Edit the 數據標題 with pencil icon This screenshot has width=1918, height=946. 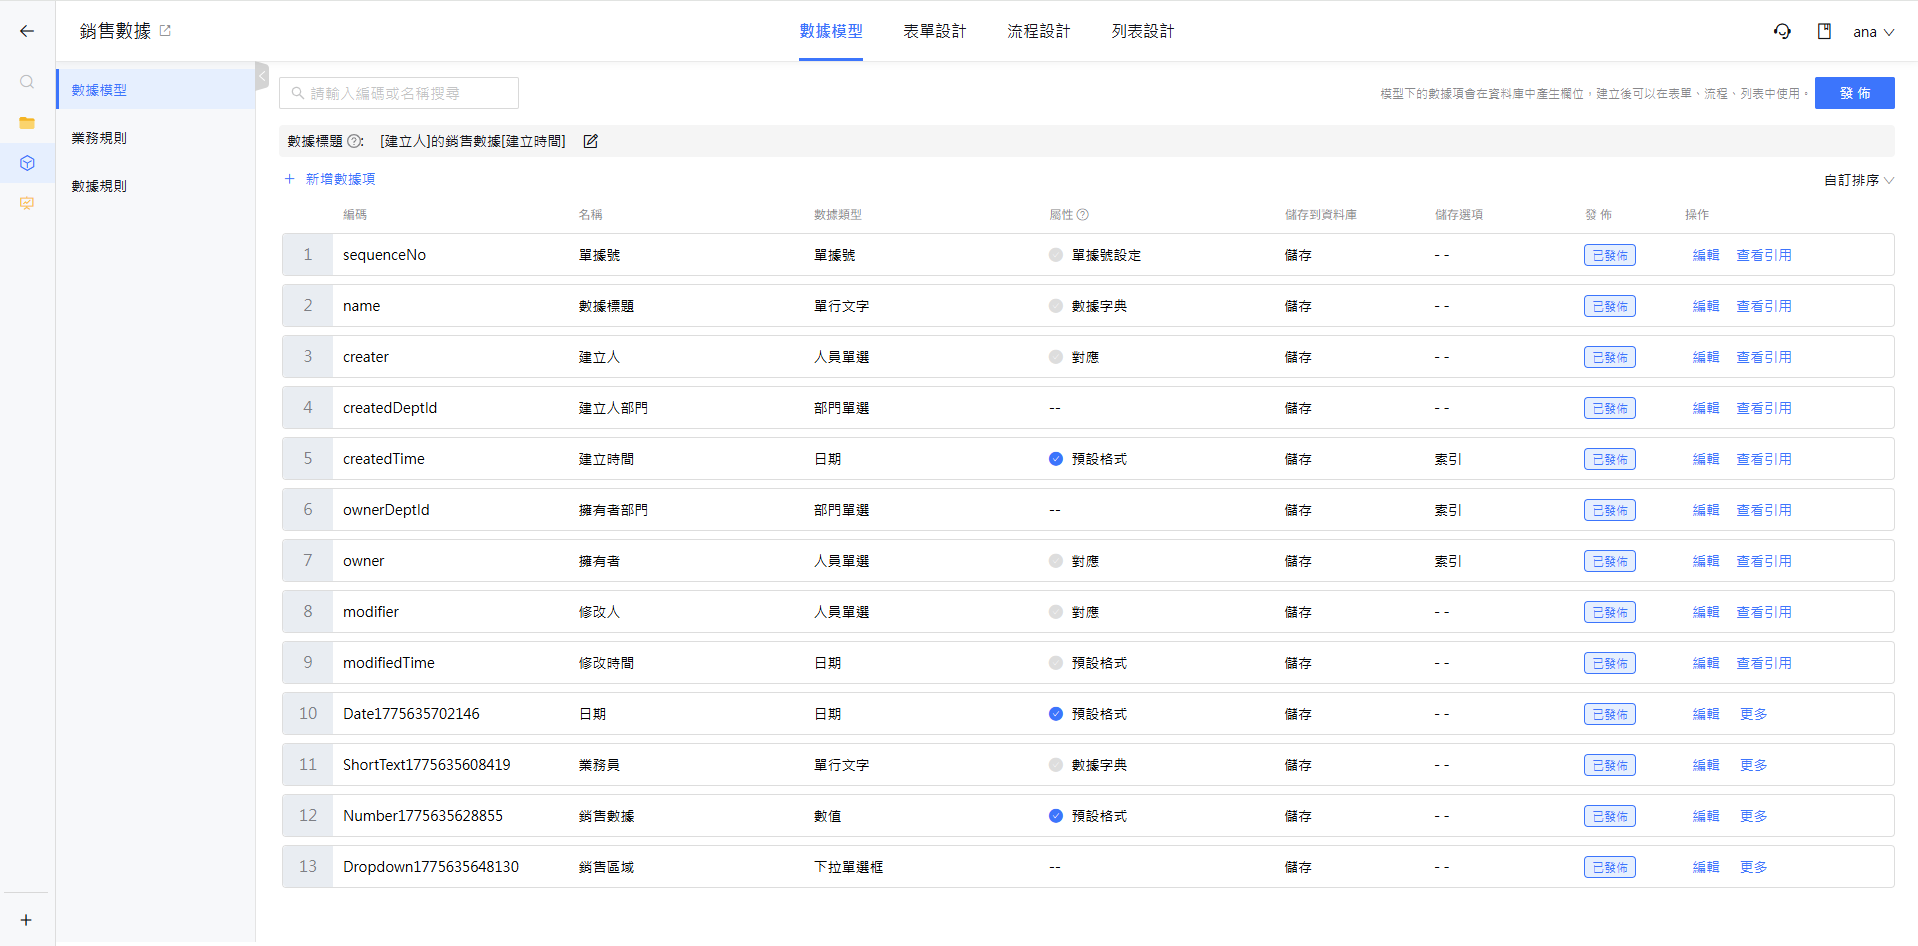(x=590, y=141)
